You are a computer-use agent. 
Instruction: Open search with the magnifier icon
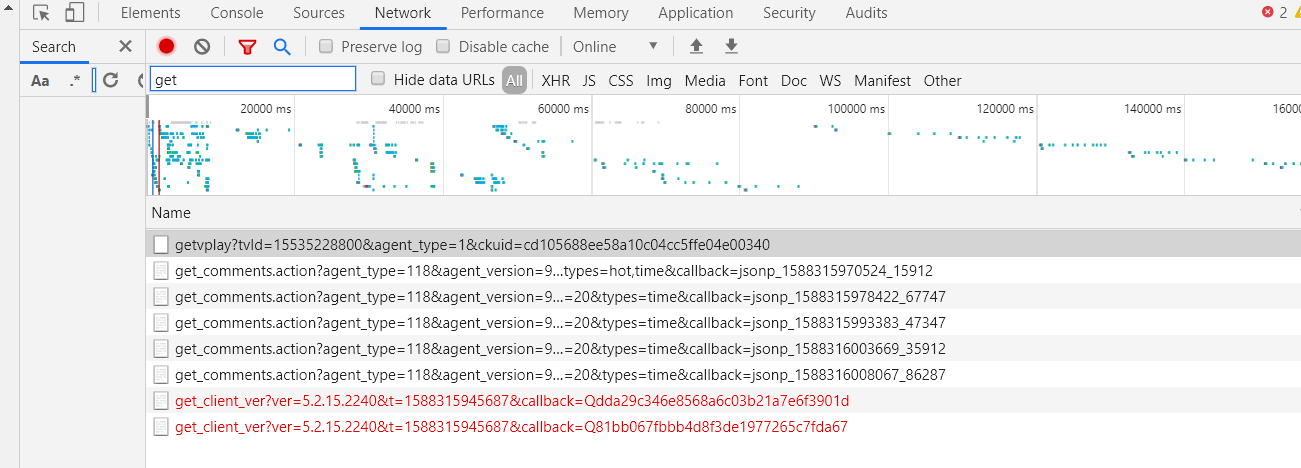pos(282,46)
